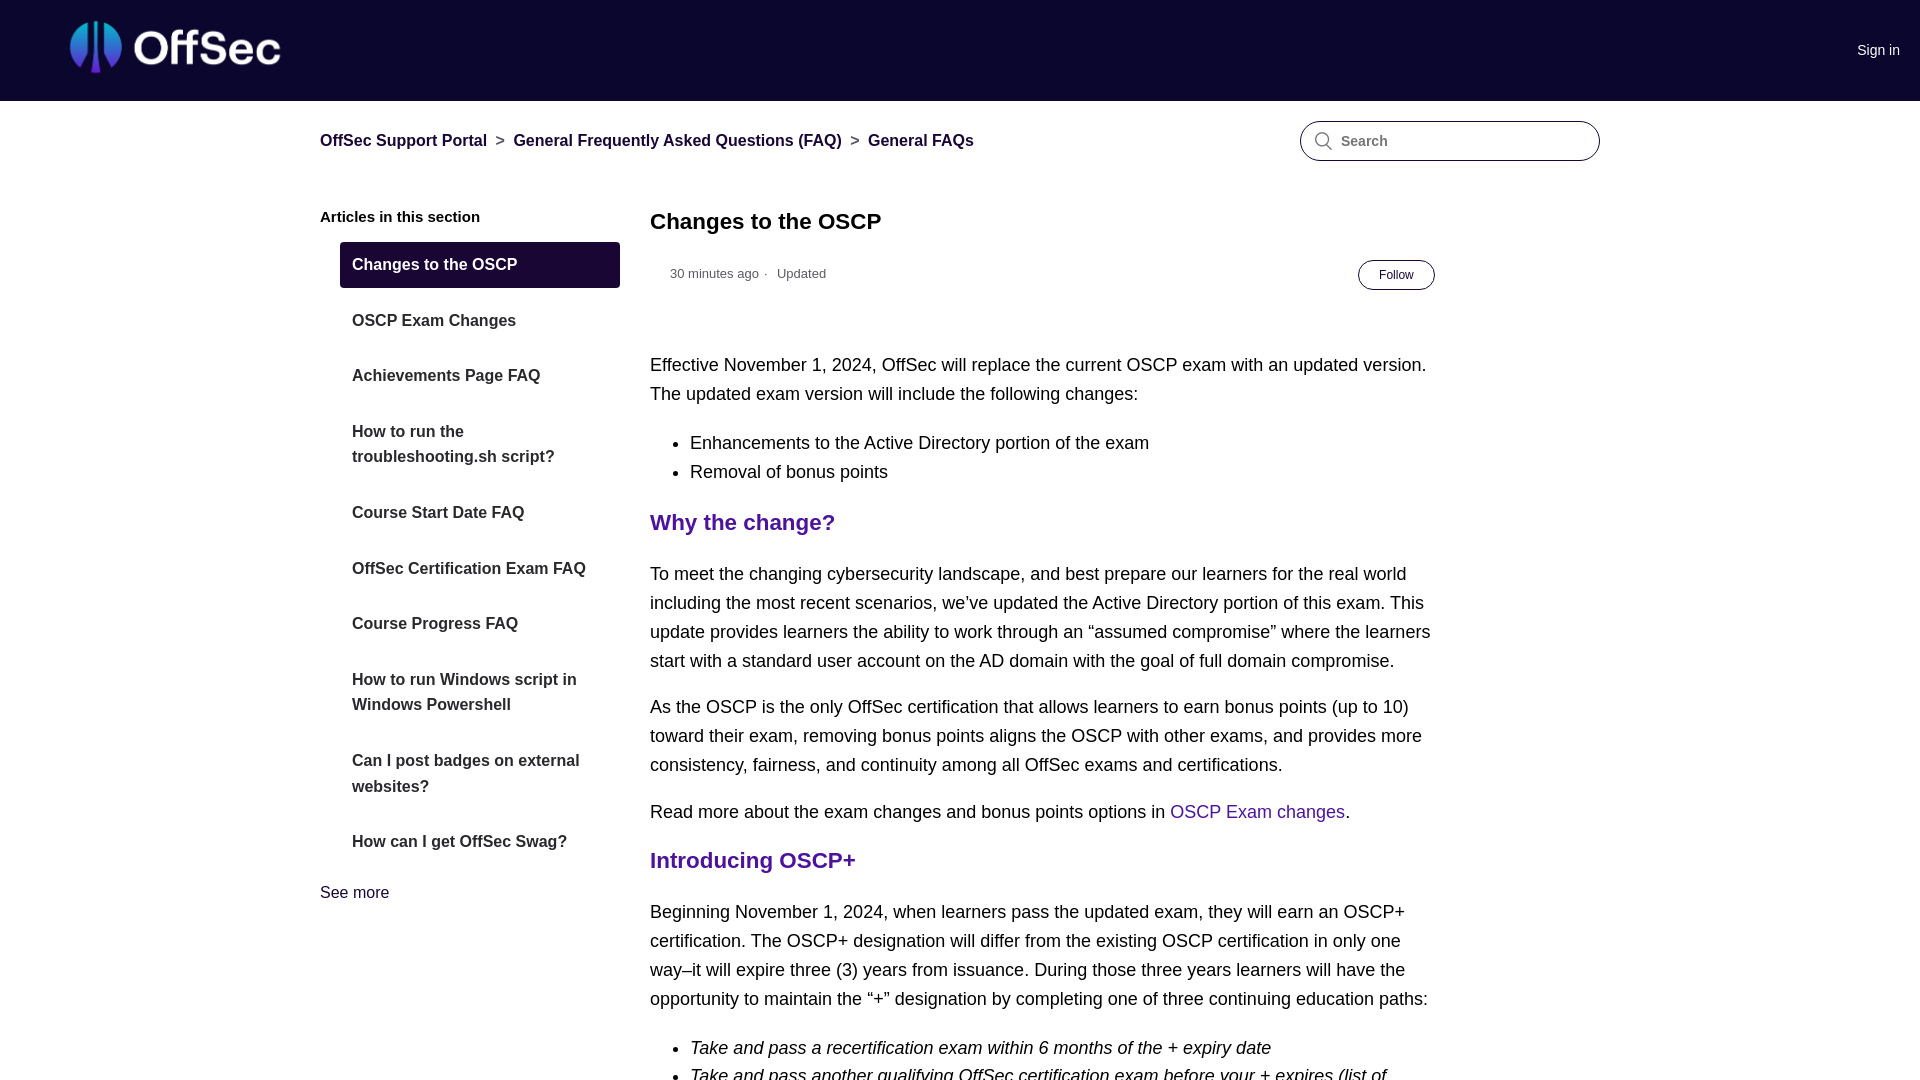Click the Achievements Page FAQ item
Image resolution: width=1920 pixels, height=1080 pixels.
479,376
